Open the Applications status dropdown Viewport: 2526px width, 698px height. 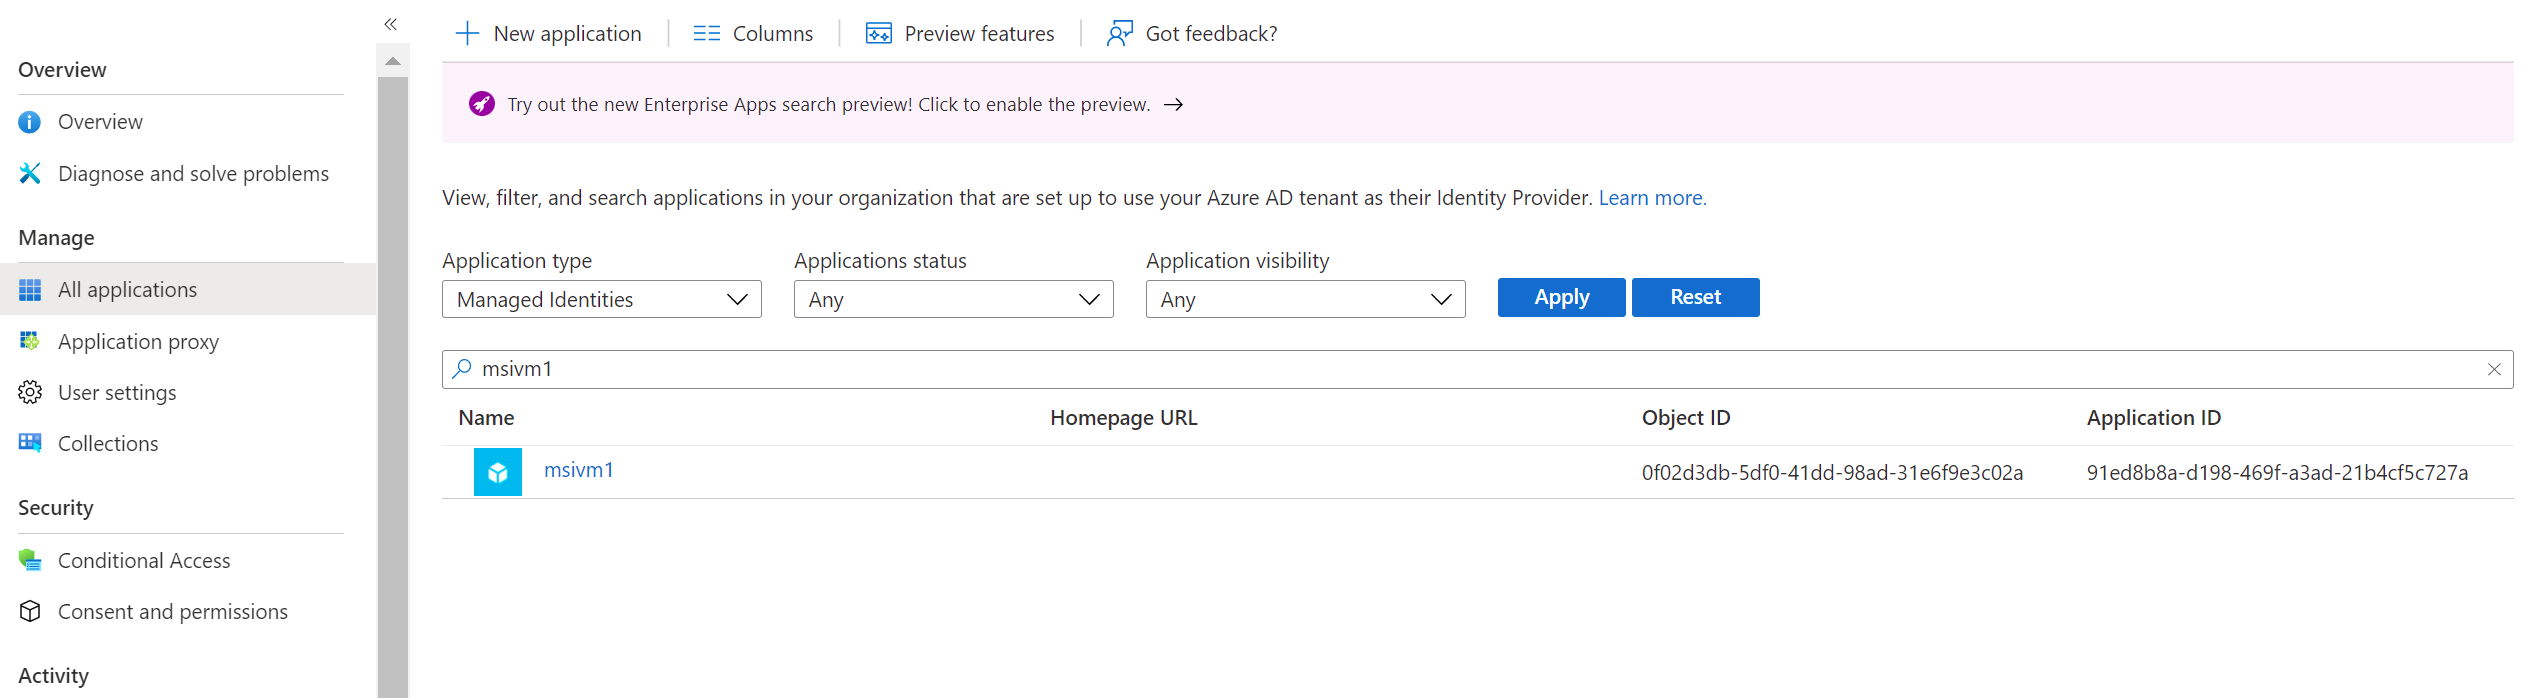[953, 300]
